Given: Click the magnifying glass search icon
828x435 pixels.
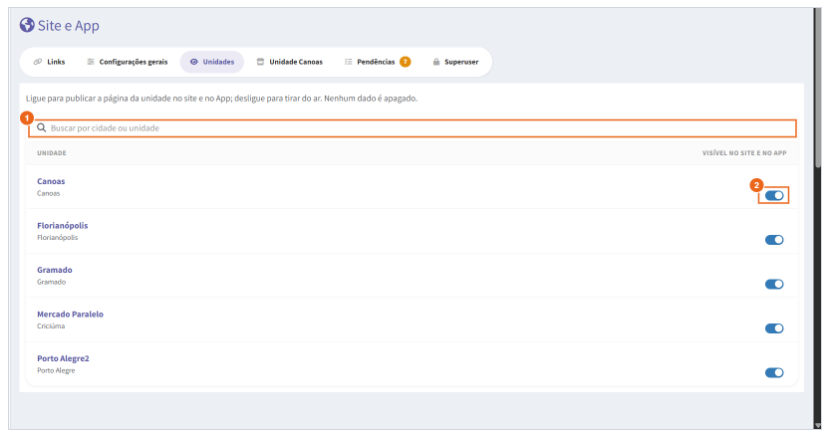Looking at the screenshot, I should [x=41, y=128].
